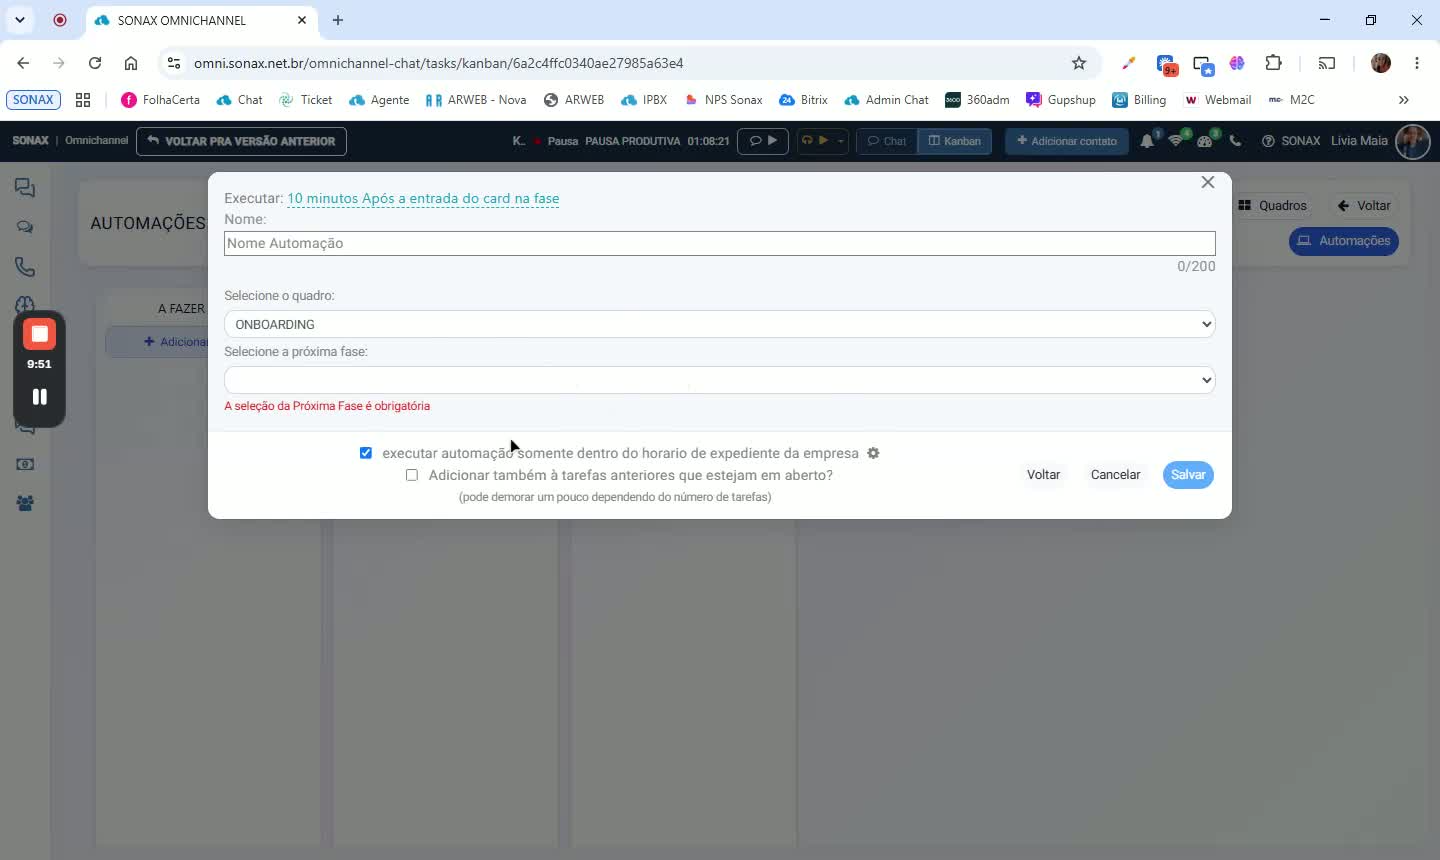Click the phone icon in left sidebar
Image resolution: width=1440 pixels, height=860 pixels.
25,267
